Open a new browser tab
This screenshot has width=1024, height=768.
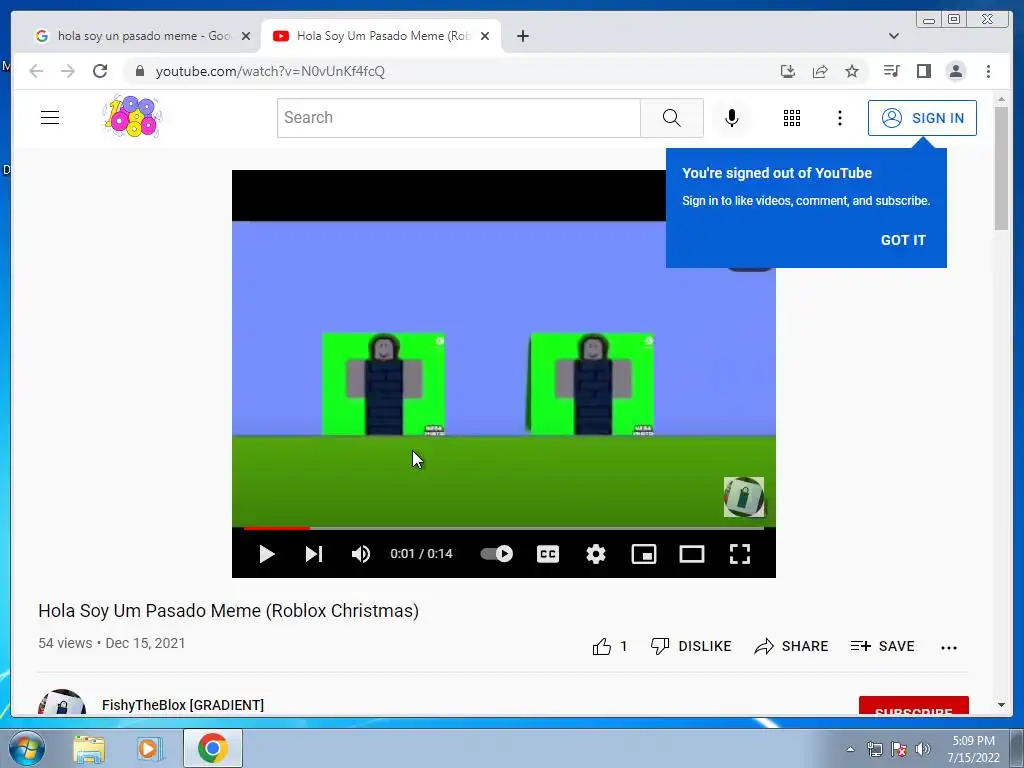tap(522, 36)
